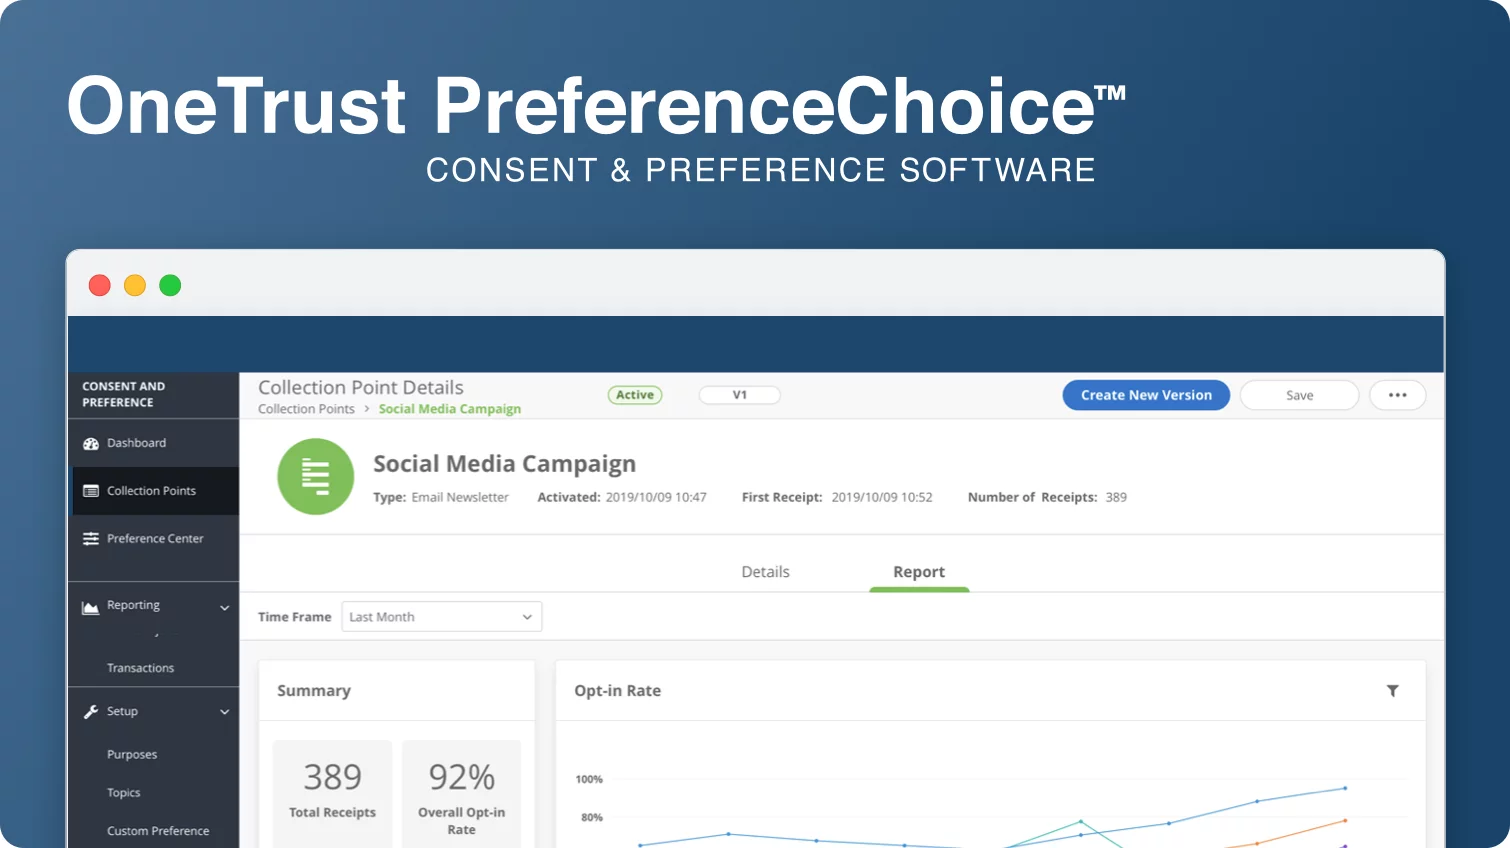The height and width of the screenshot is (848, 1510).
Task: Open the Preference Center sliders icon
Action: tap(91, 539)
